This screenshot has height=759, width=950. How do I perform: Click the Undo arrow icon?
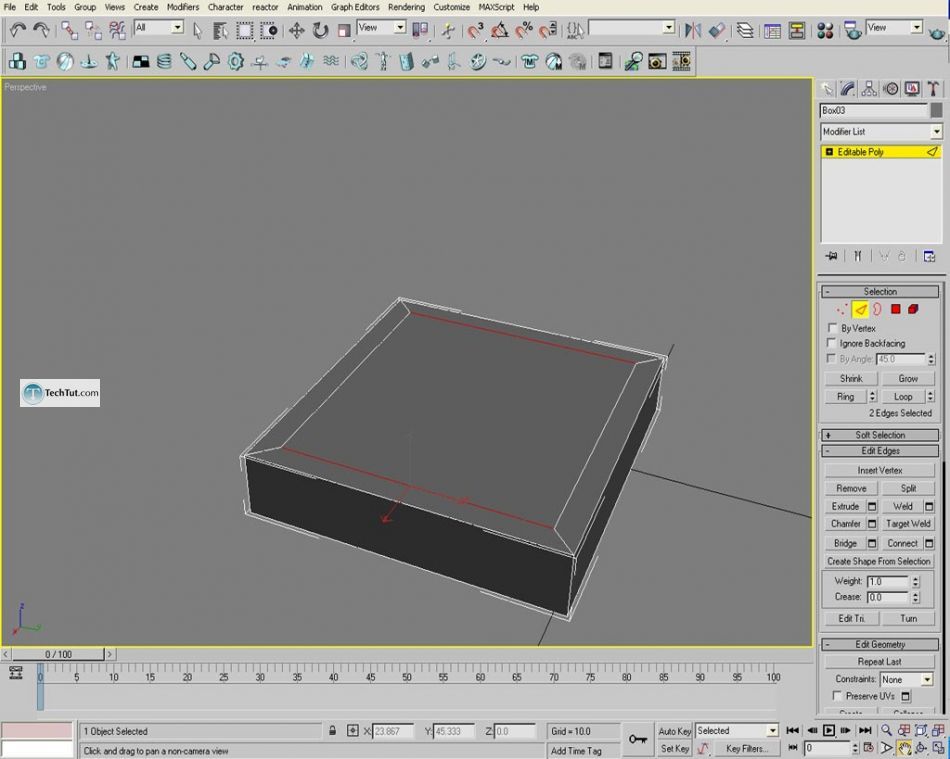click(x=18, y=30)
